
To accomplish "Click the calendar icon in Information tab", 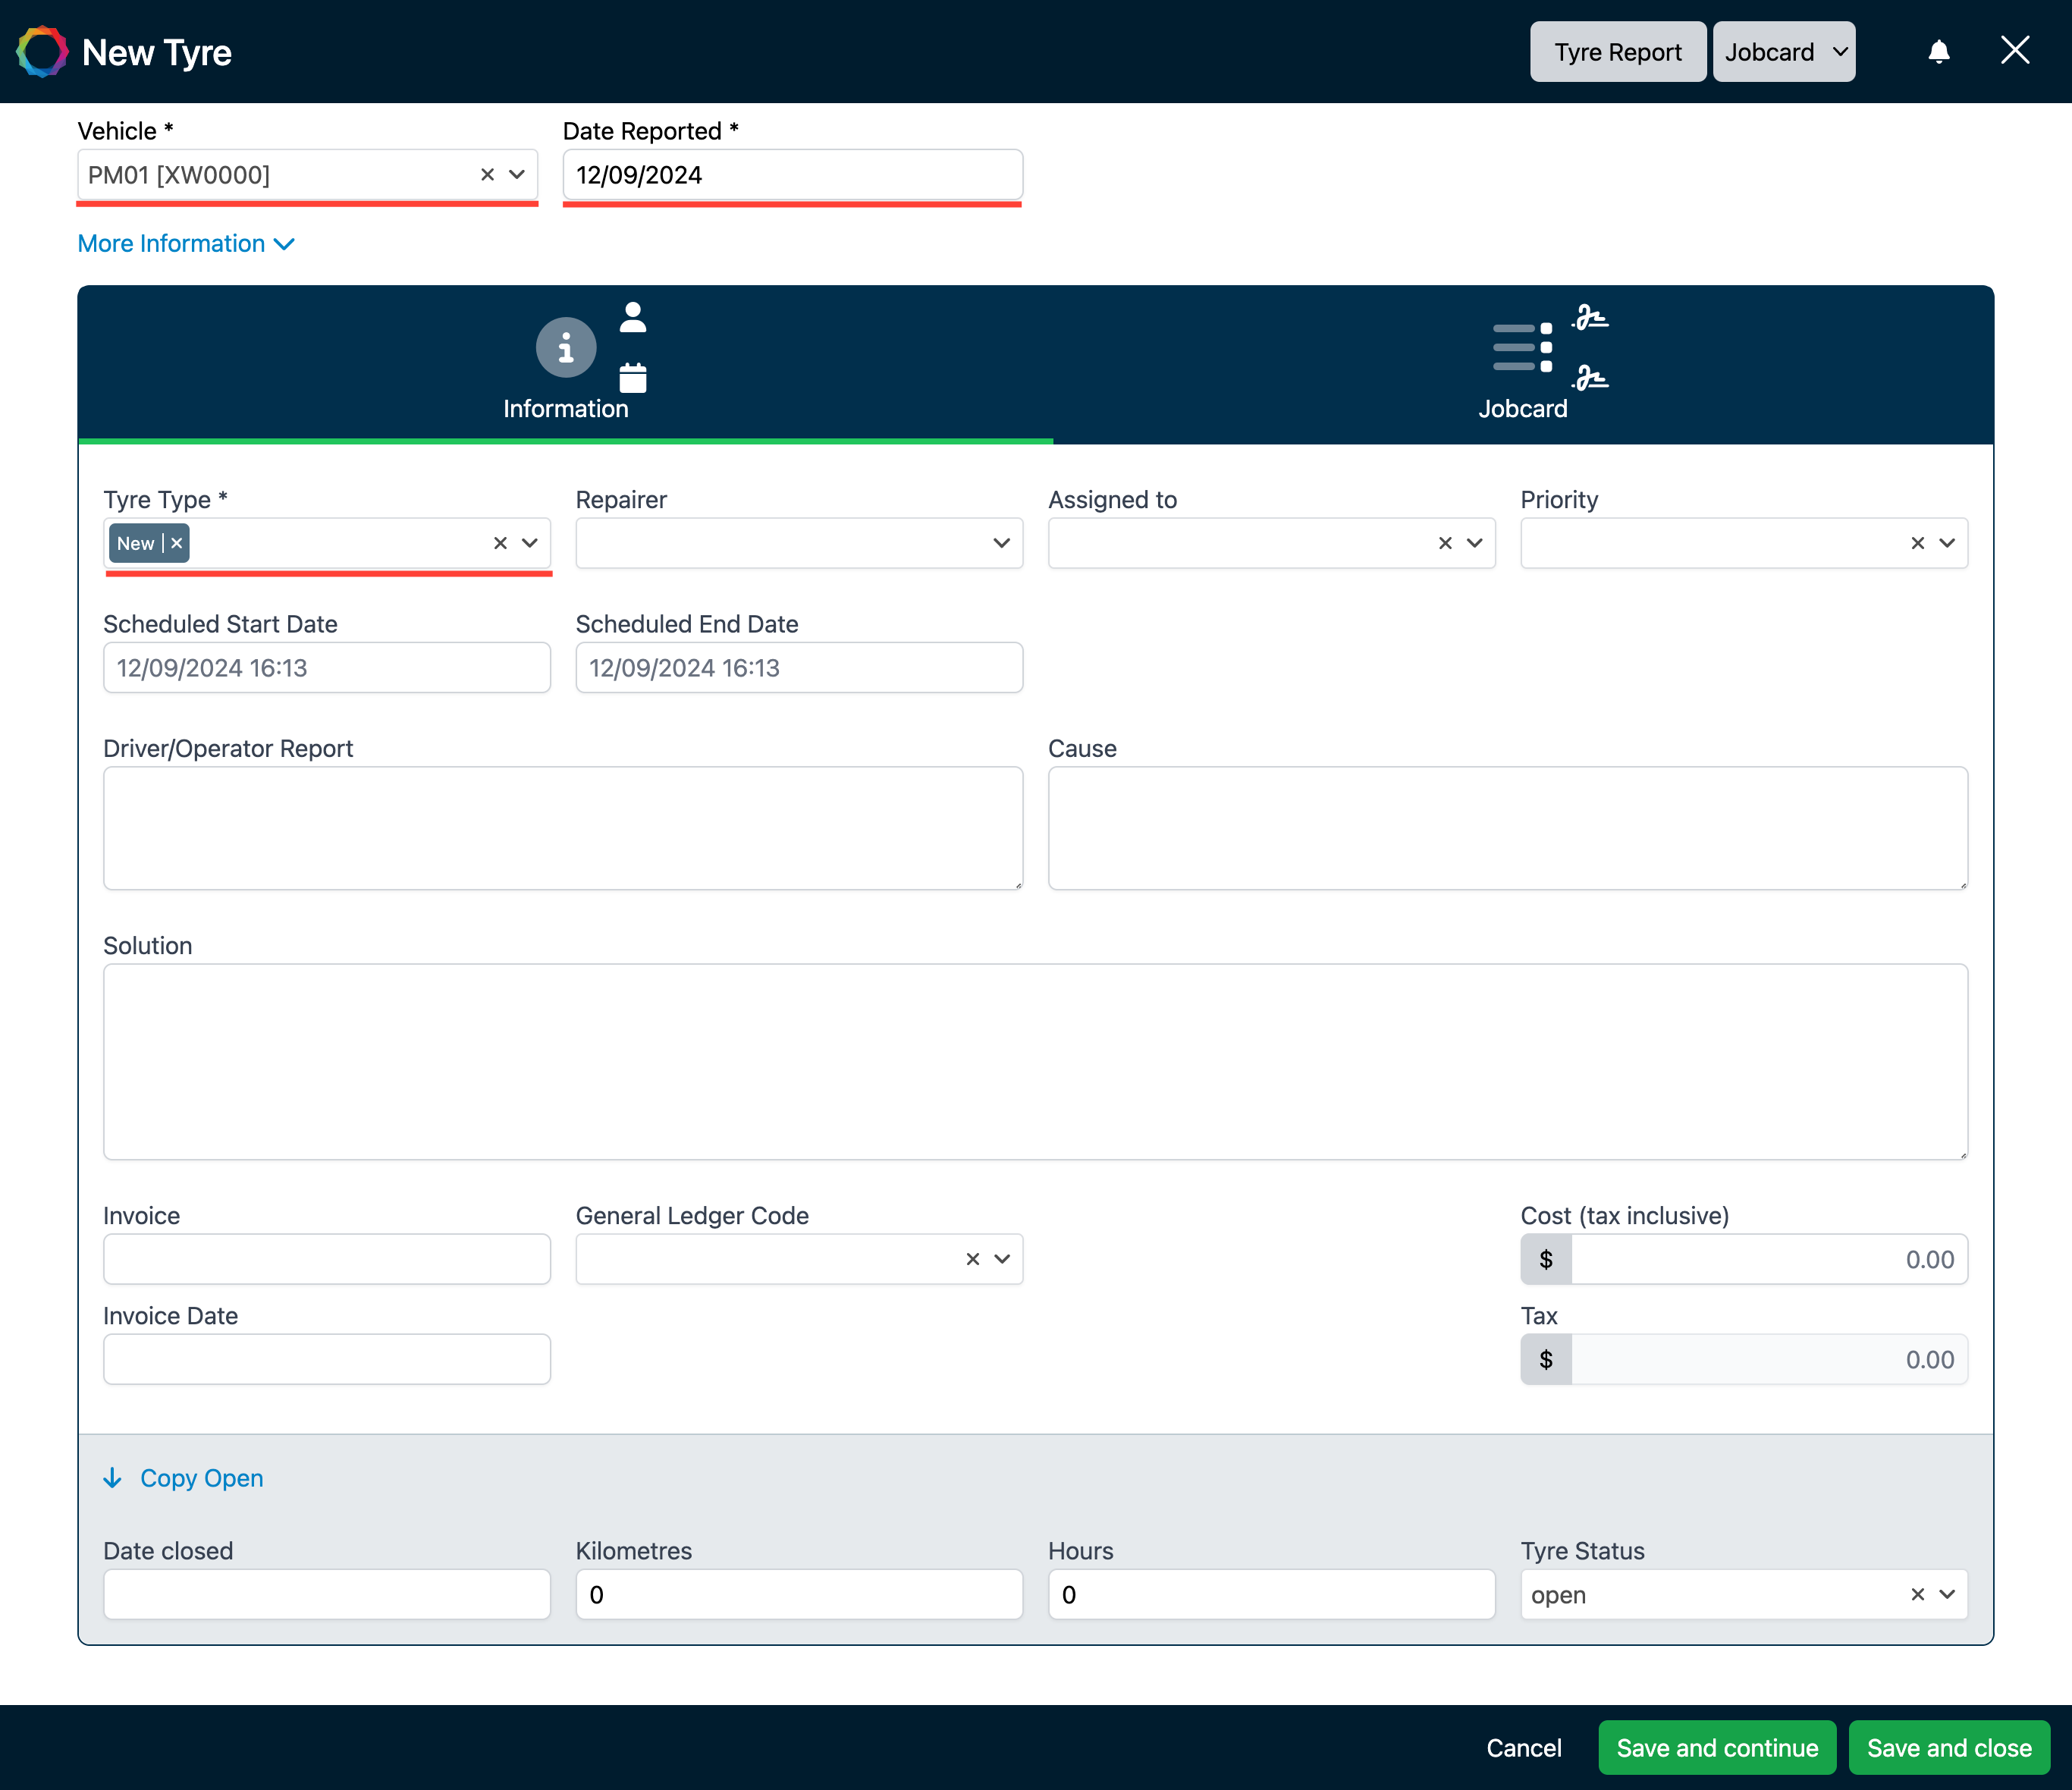I will (x=633, y=378).
